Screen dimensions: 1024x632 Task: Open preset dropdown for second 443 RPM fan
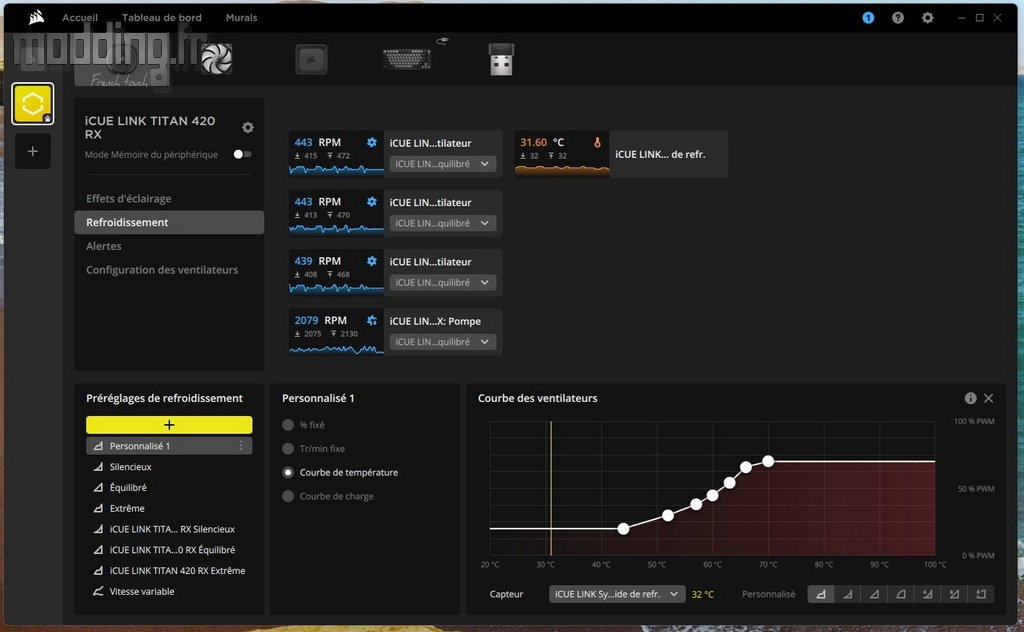(442, 223)
